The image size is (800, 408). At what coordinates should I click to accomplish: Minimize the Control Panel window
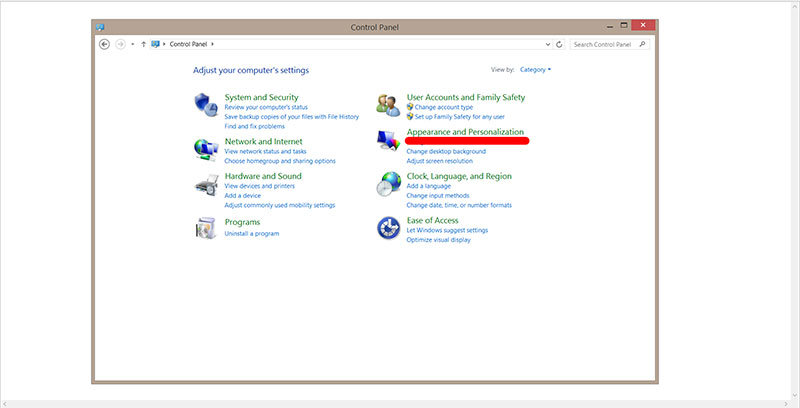pyautogui.click(x=610, y=27)
